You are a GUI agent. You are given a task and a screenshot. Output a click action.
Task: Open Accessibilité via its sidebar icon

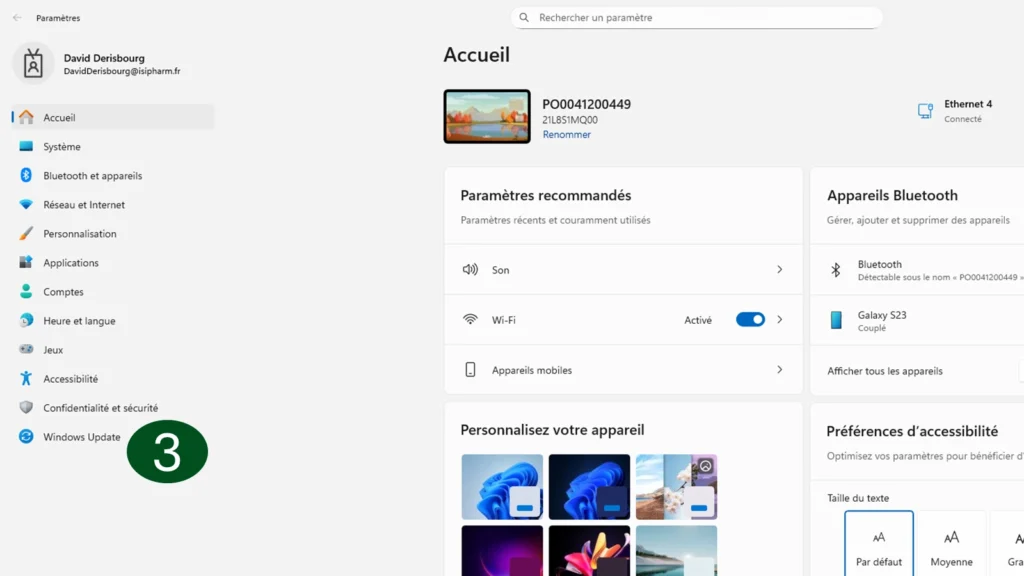pos(26,379)
